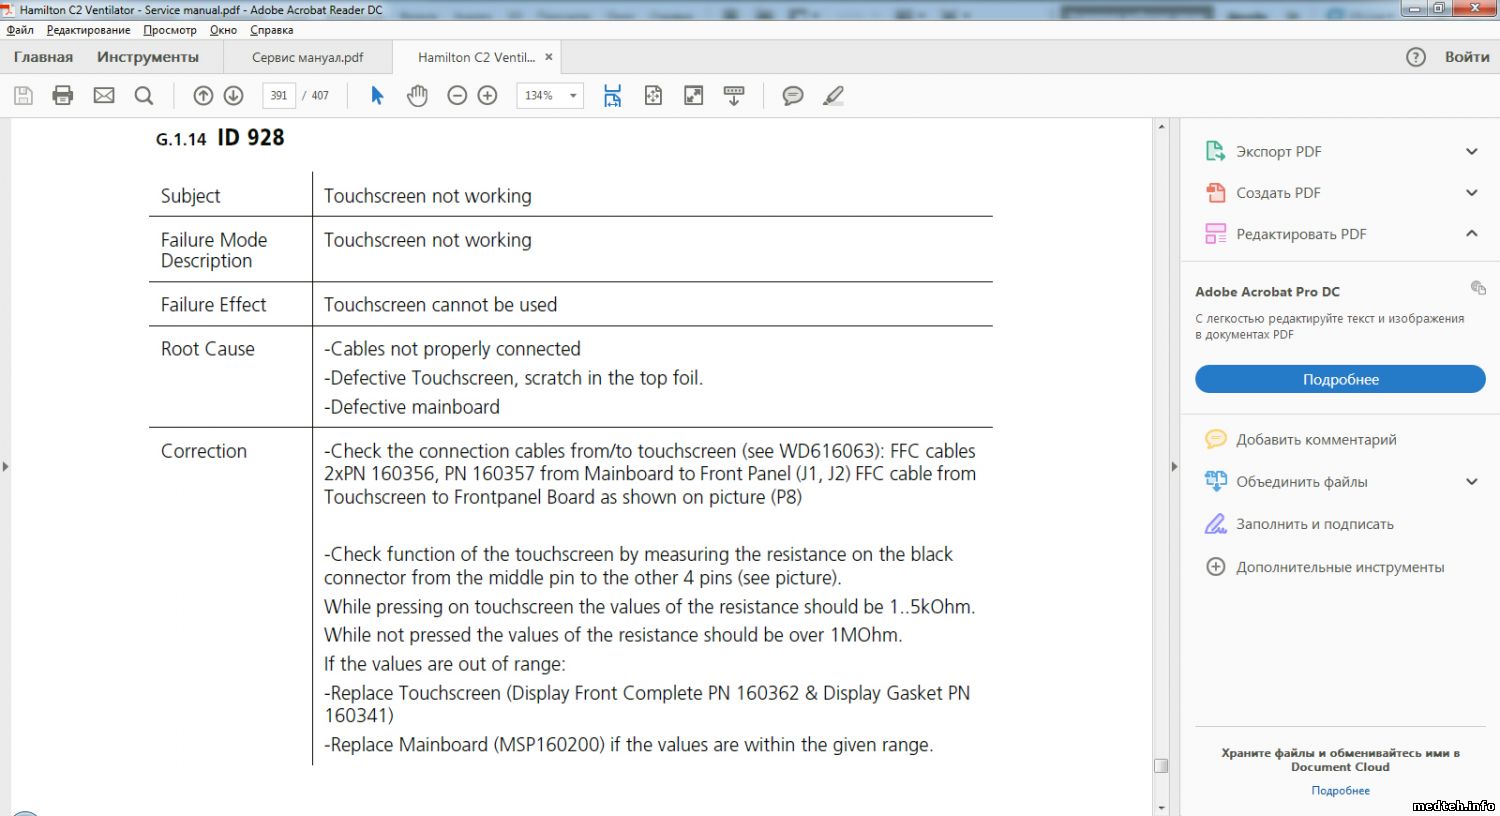Select the Hand pan tool

417,95
